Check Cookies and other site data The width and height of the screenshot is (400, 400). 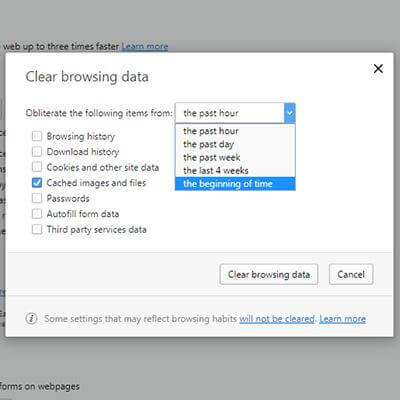(x=37, y=167)
